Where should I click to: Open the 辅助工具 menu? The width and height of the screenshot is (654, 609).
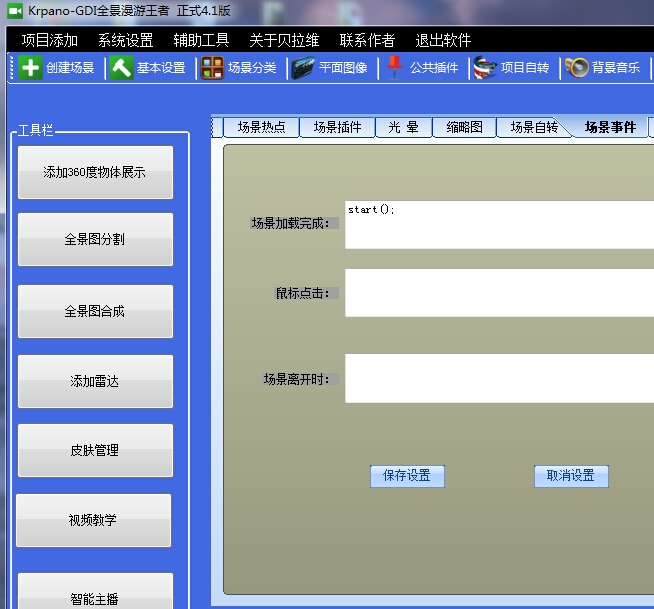[x=201, y=40]
